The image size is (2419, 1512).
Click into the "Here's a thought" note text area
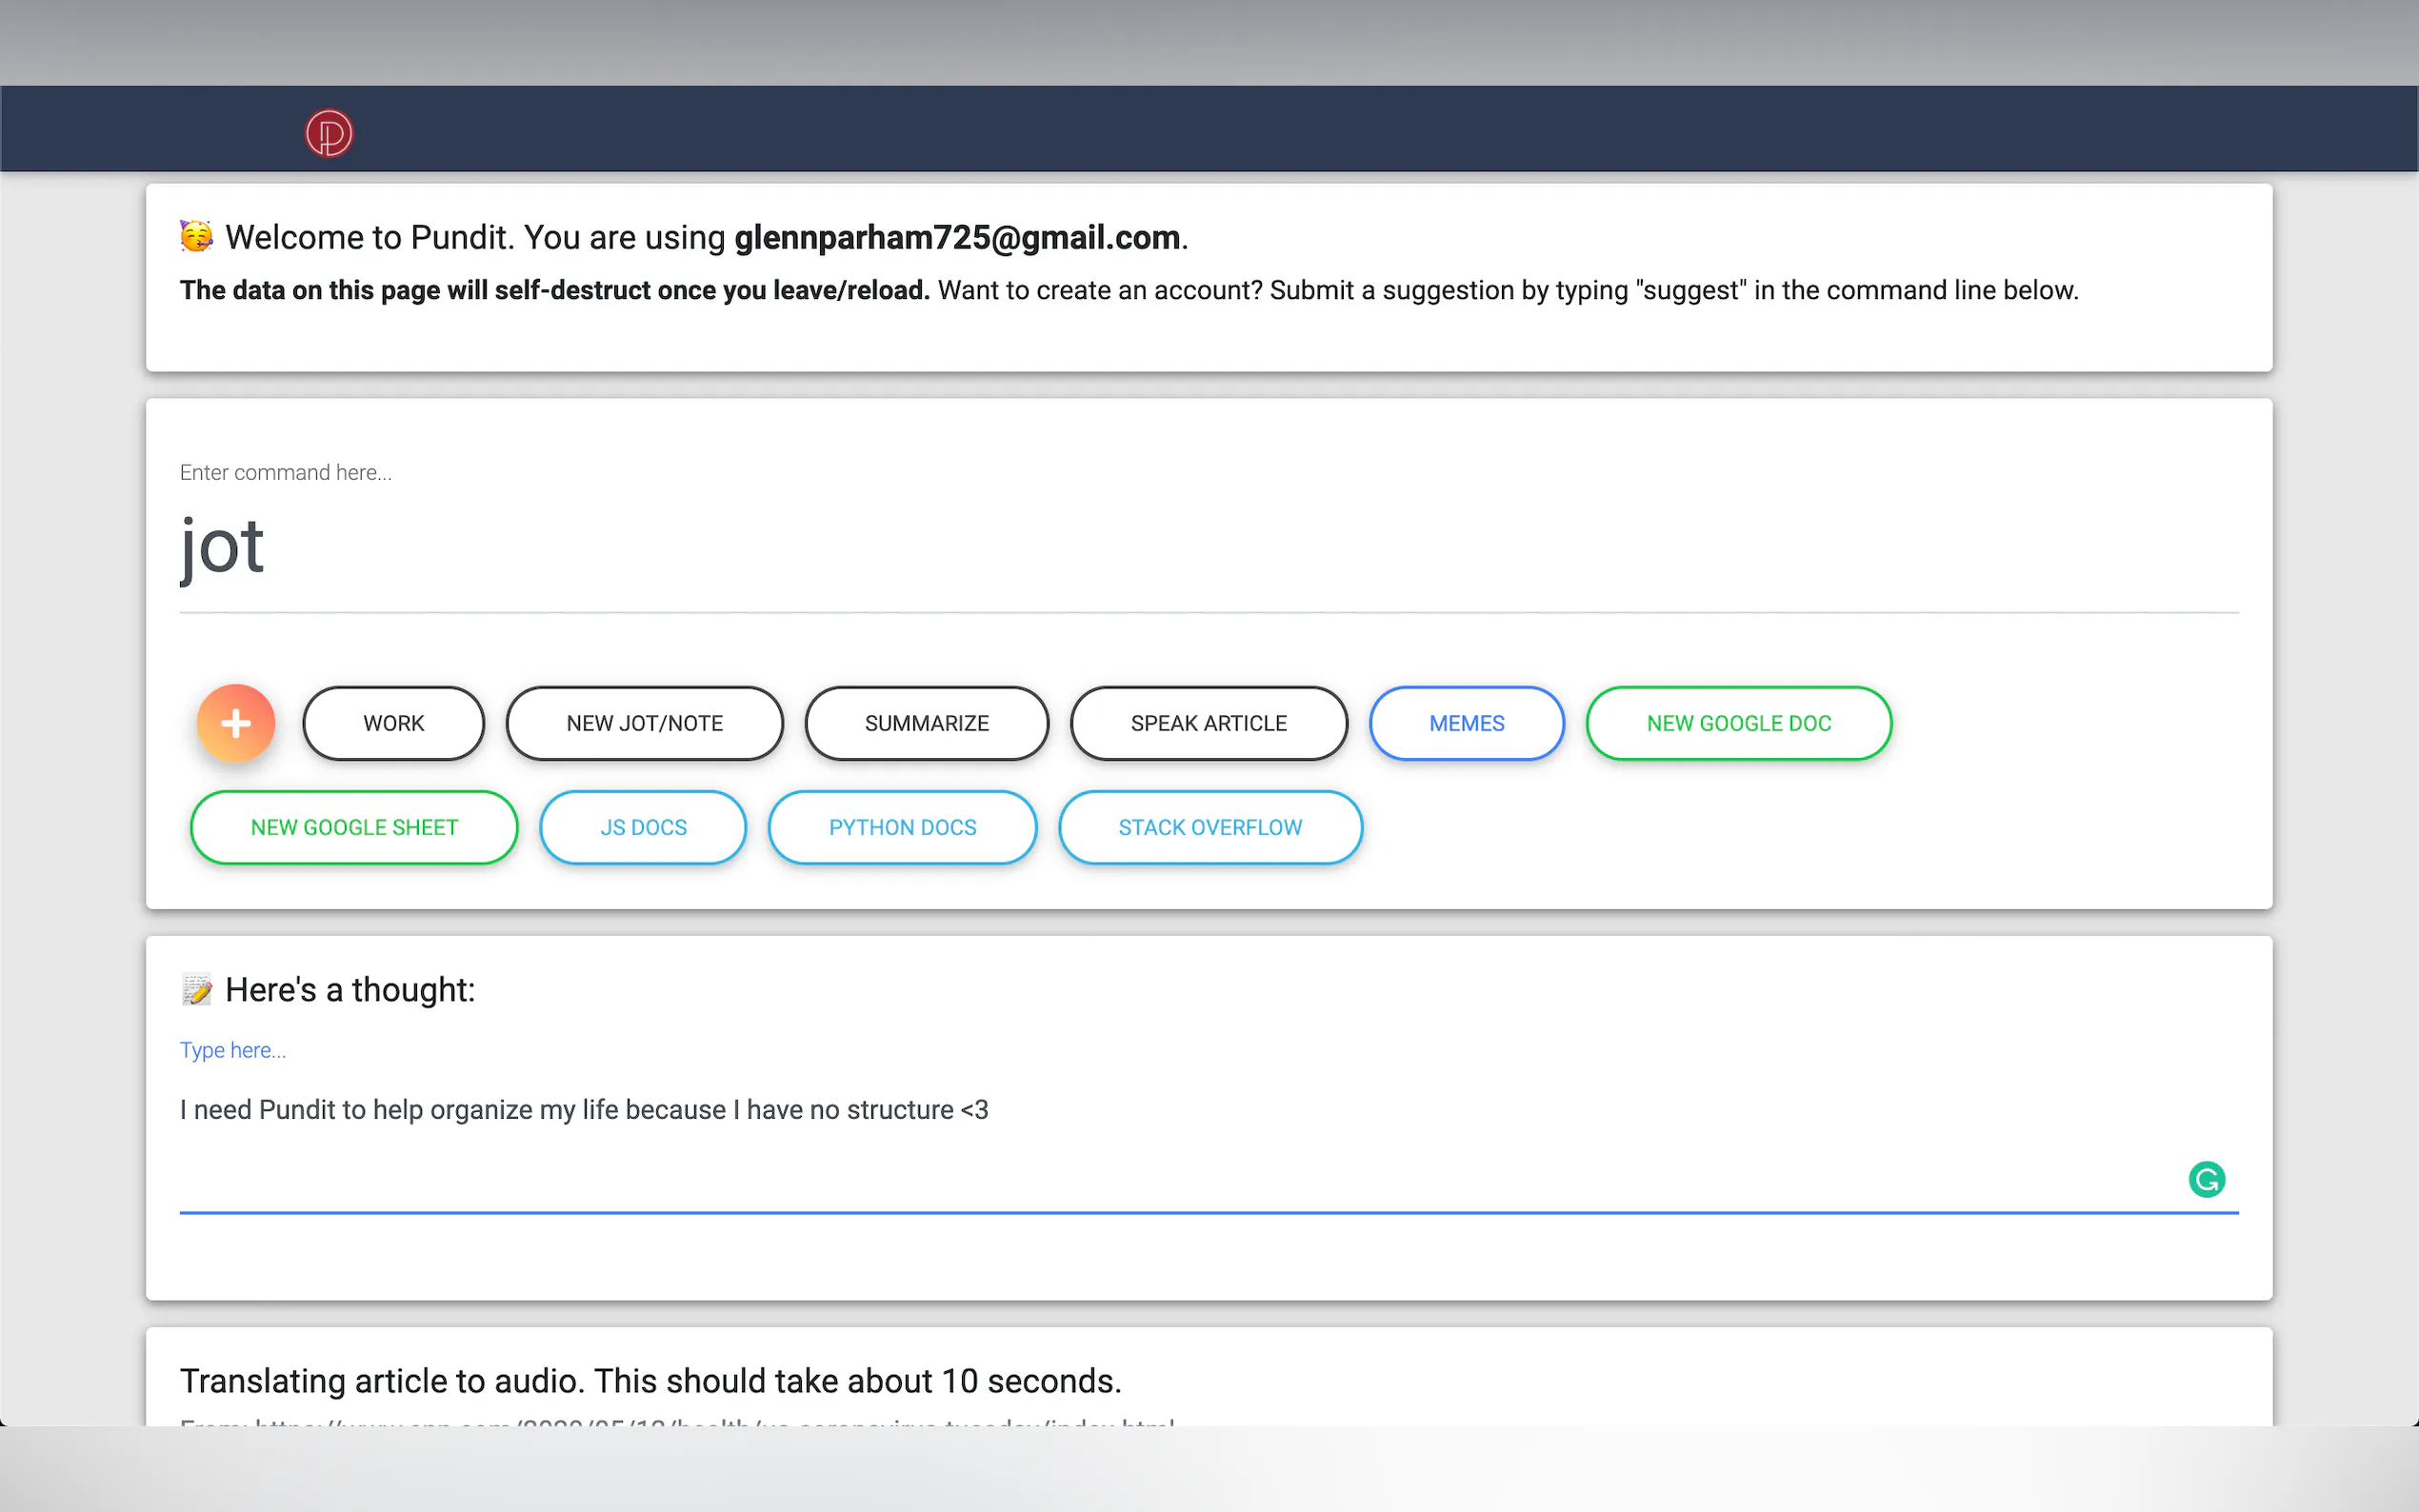pyautogui.click(x=1209, y=1145)
